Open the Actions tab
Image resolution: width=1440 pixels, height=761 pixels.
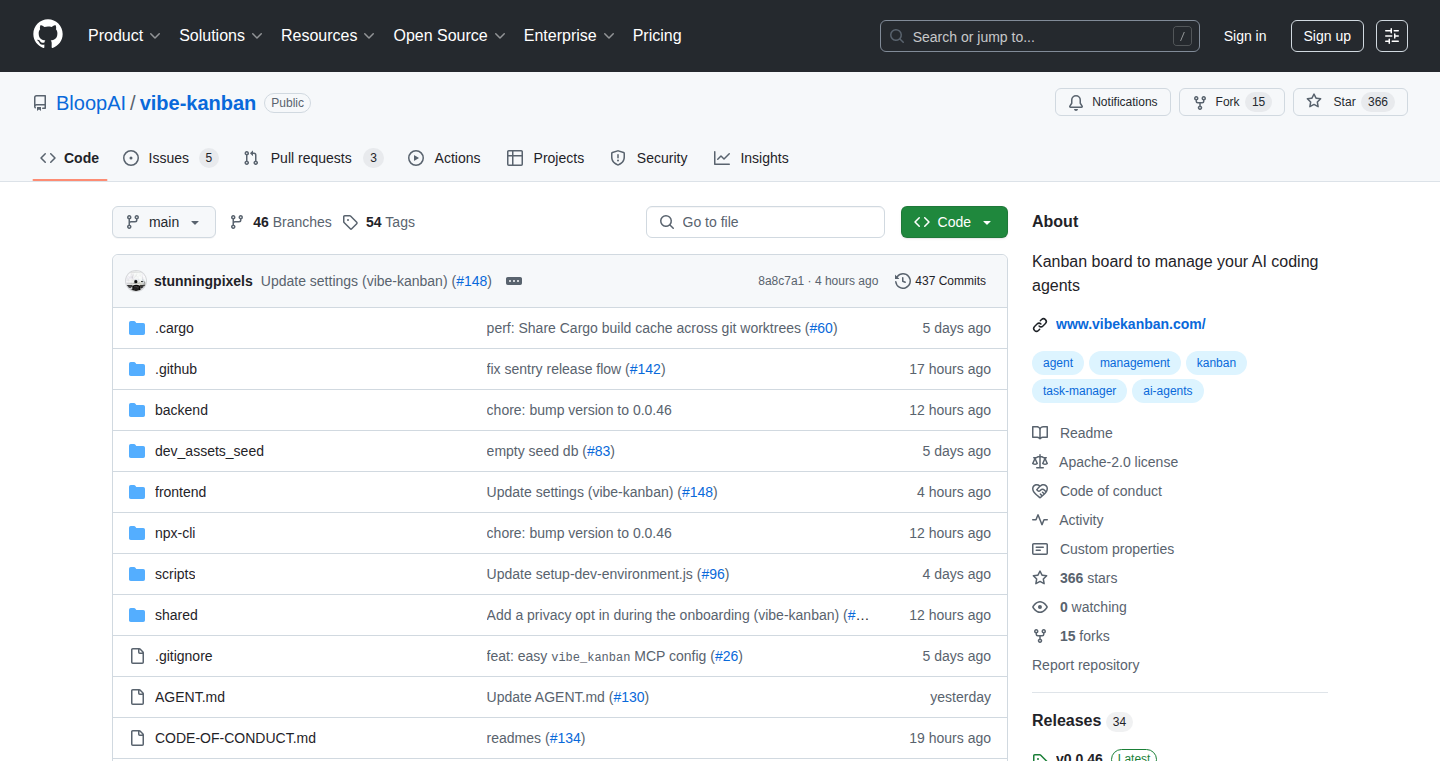[444, 158]
